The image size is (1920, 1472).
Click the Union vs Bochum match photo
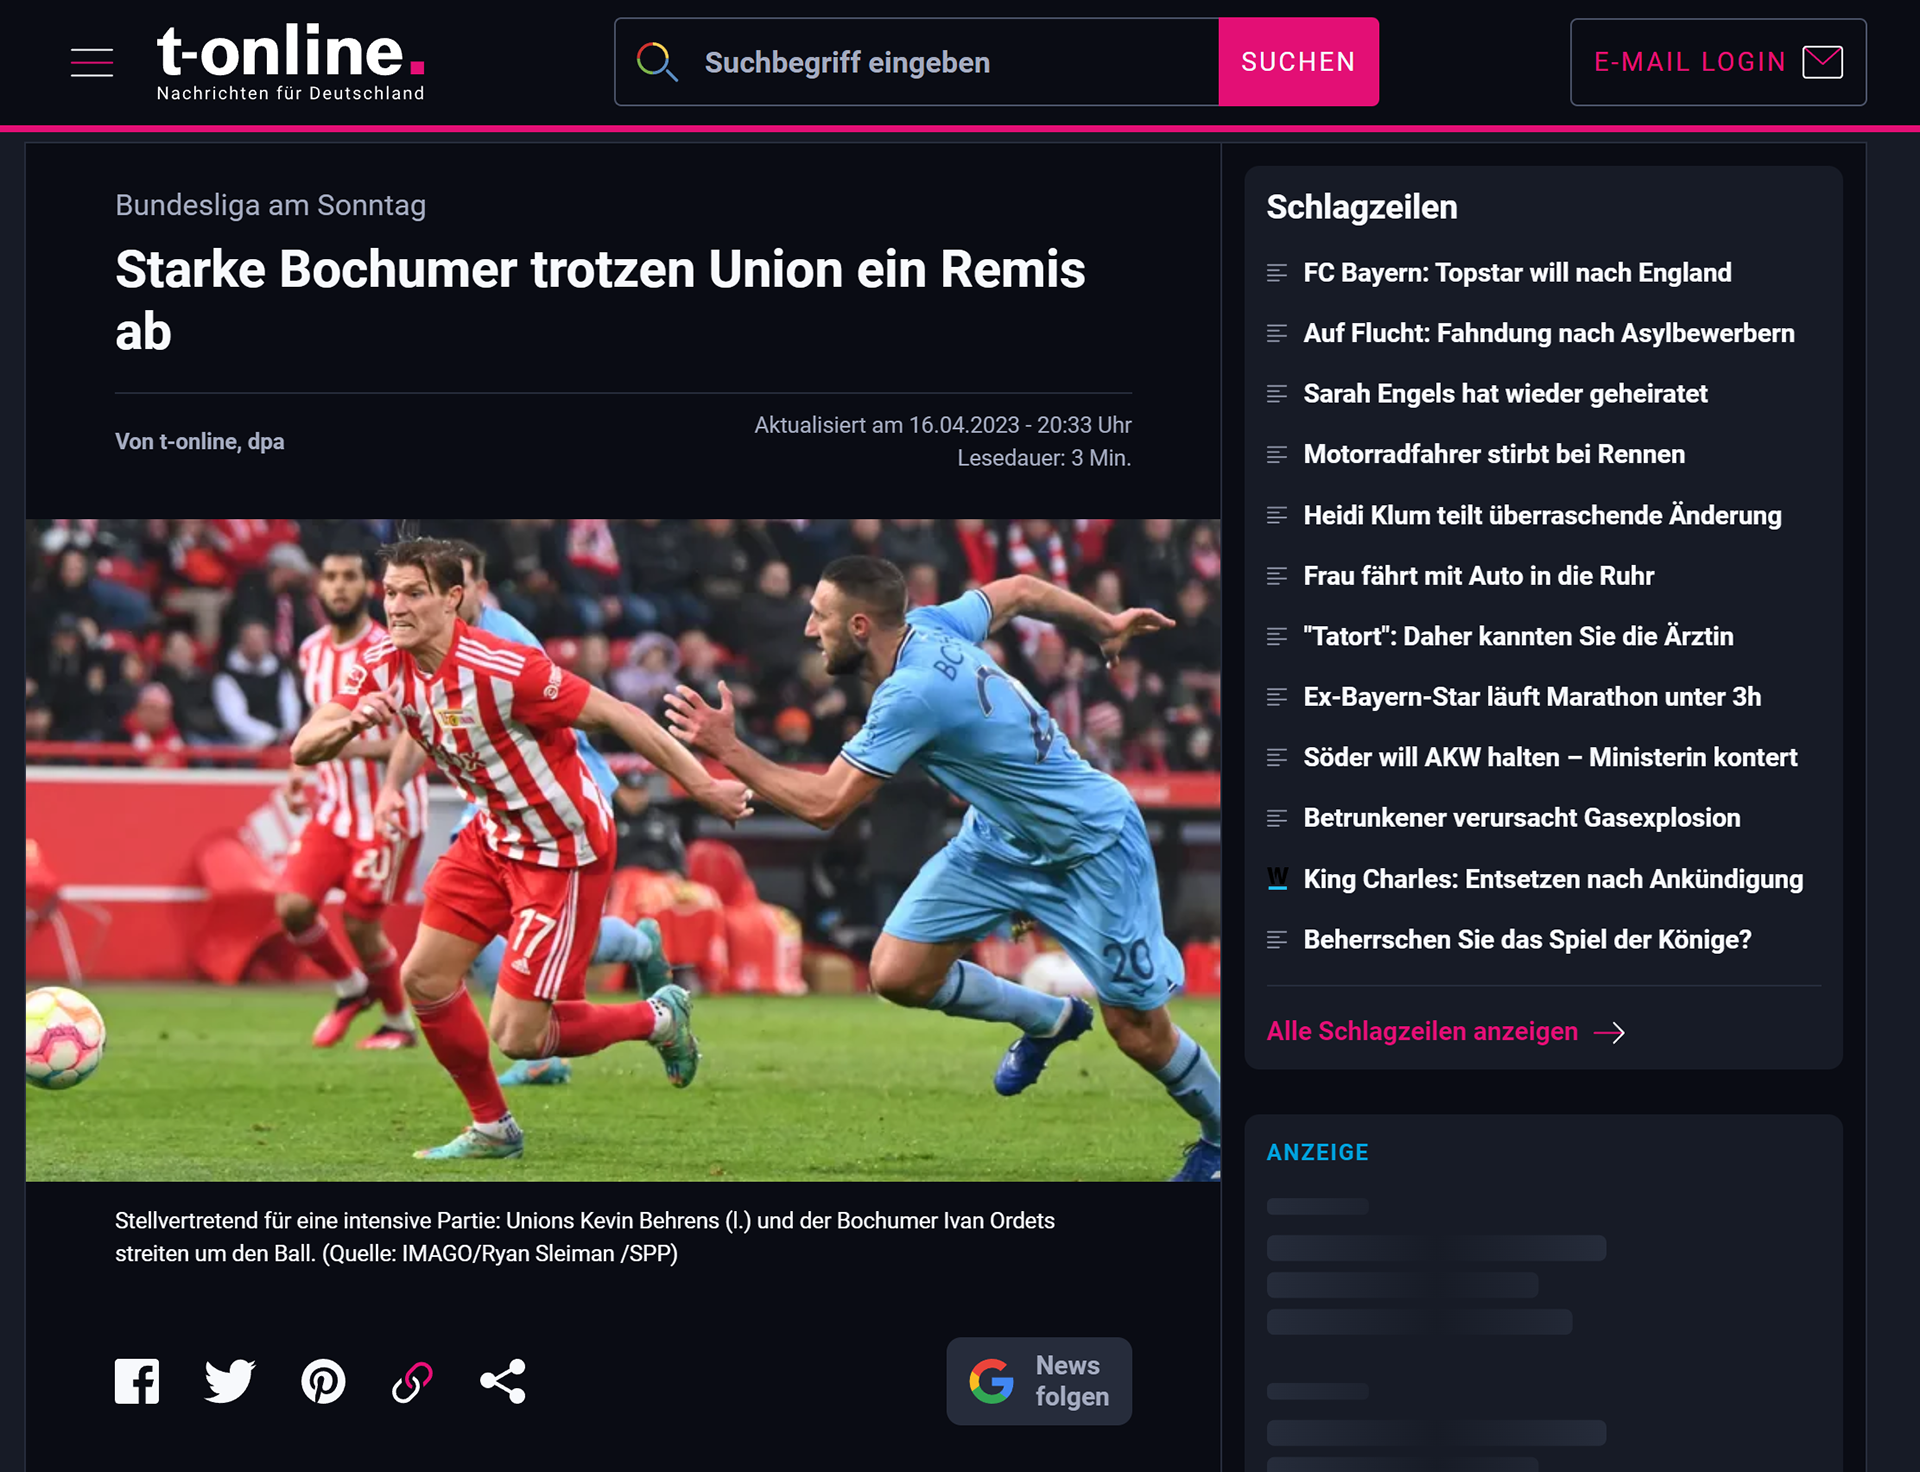pos(622,850)
